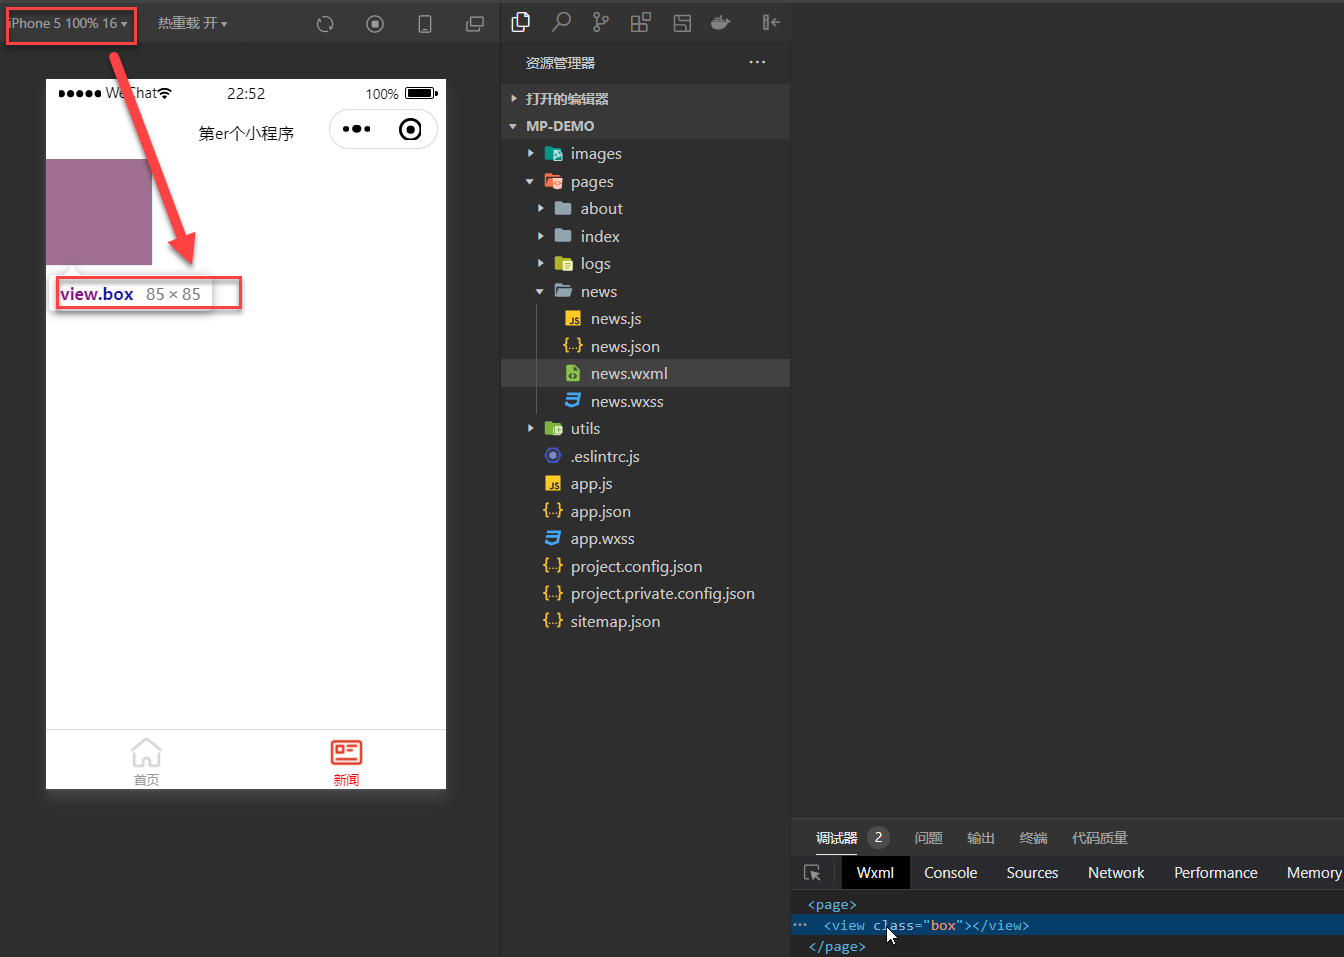This screenshot has width=1344, height=957.
Task: Open the iPhone 5 device dropdown
Action: [70, 23]
